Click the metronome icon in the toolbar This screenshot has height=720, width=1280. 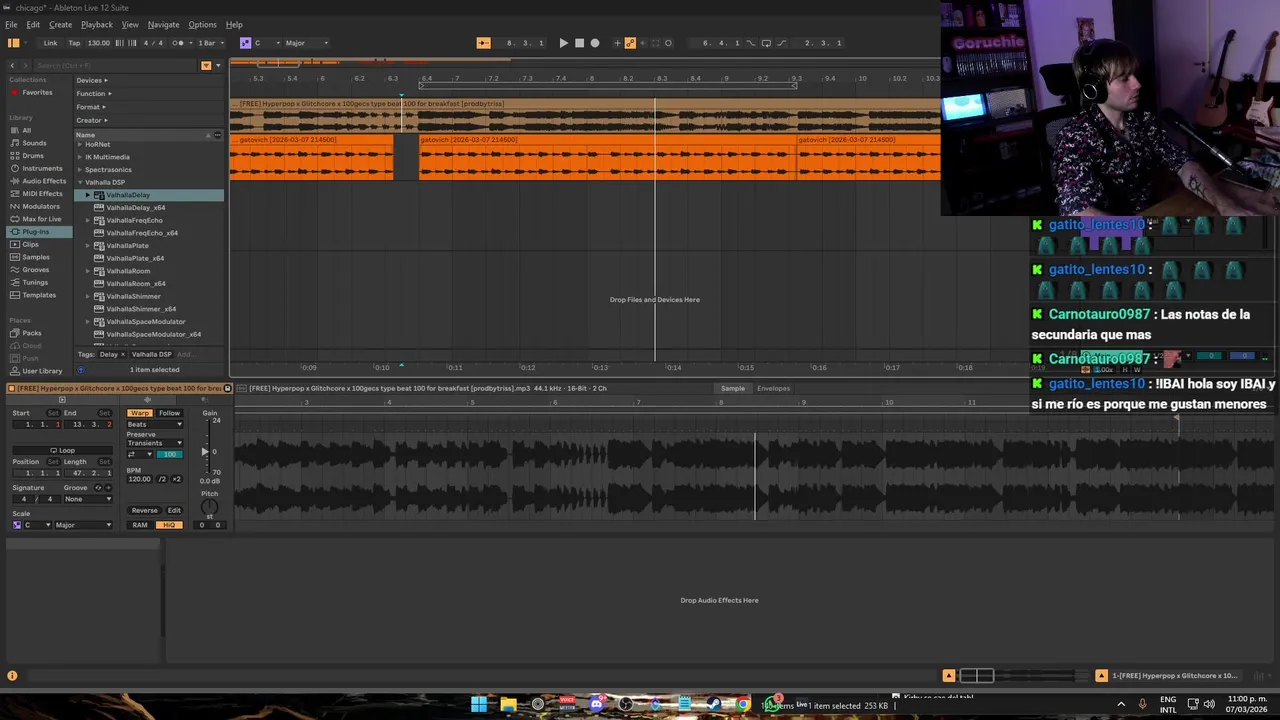pos(177,43)
